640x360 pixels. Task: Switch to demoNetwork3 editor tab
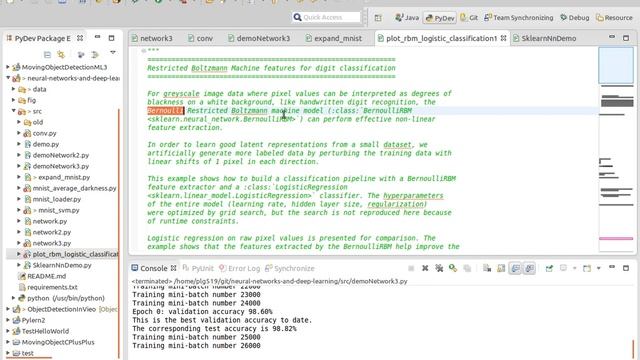coord(259,38)
